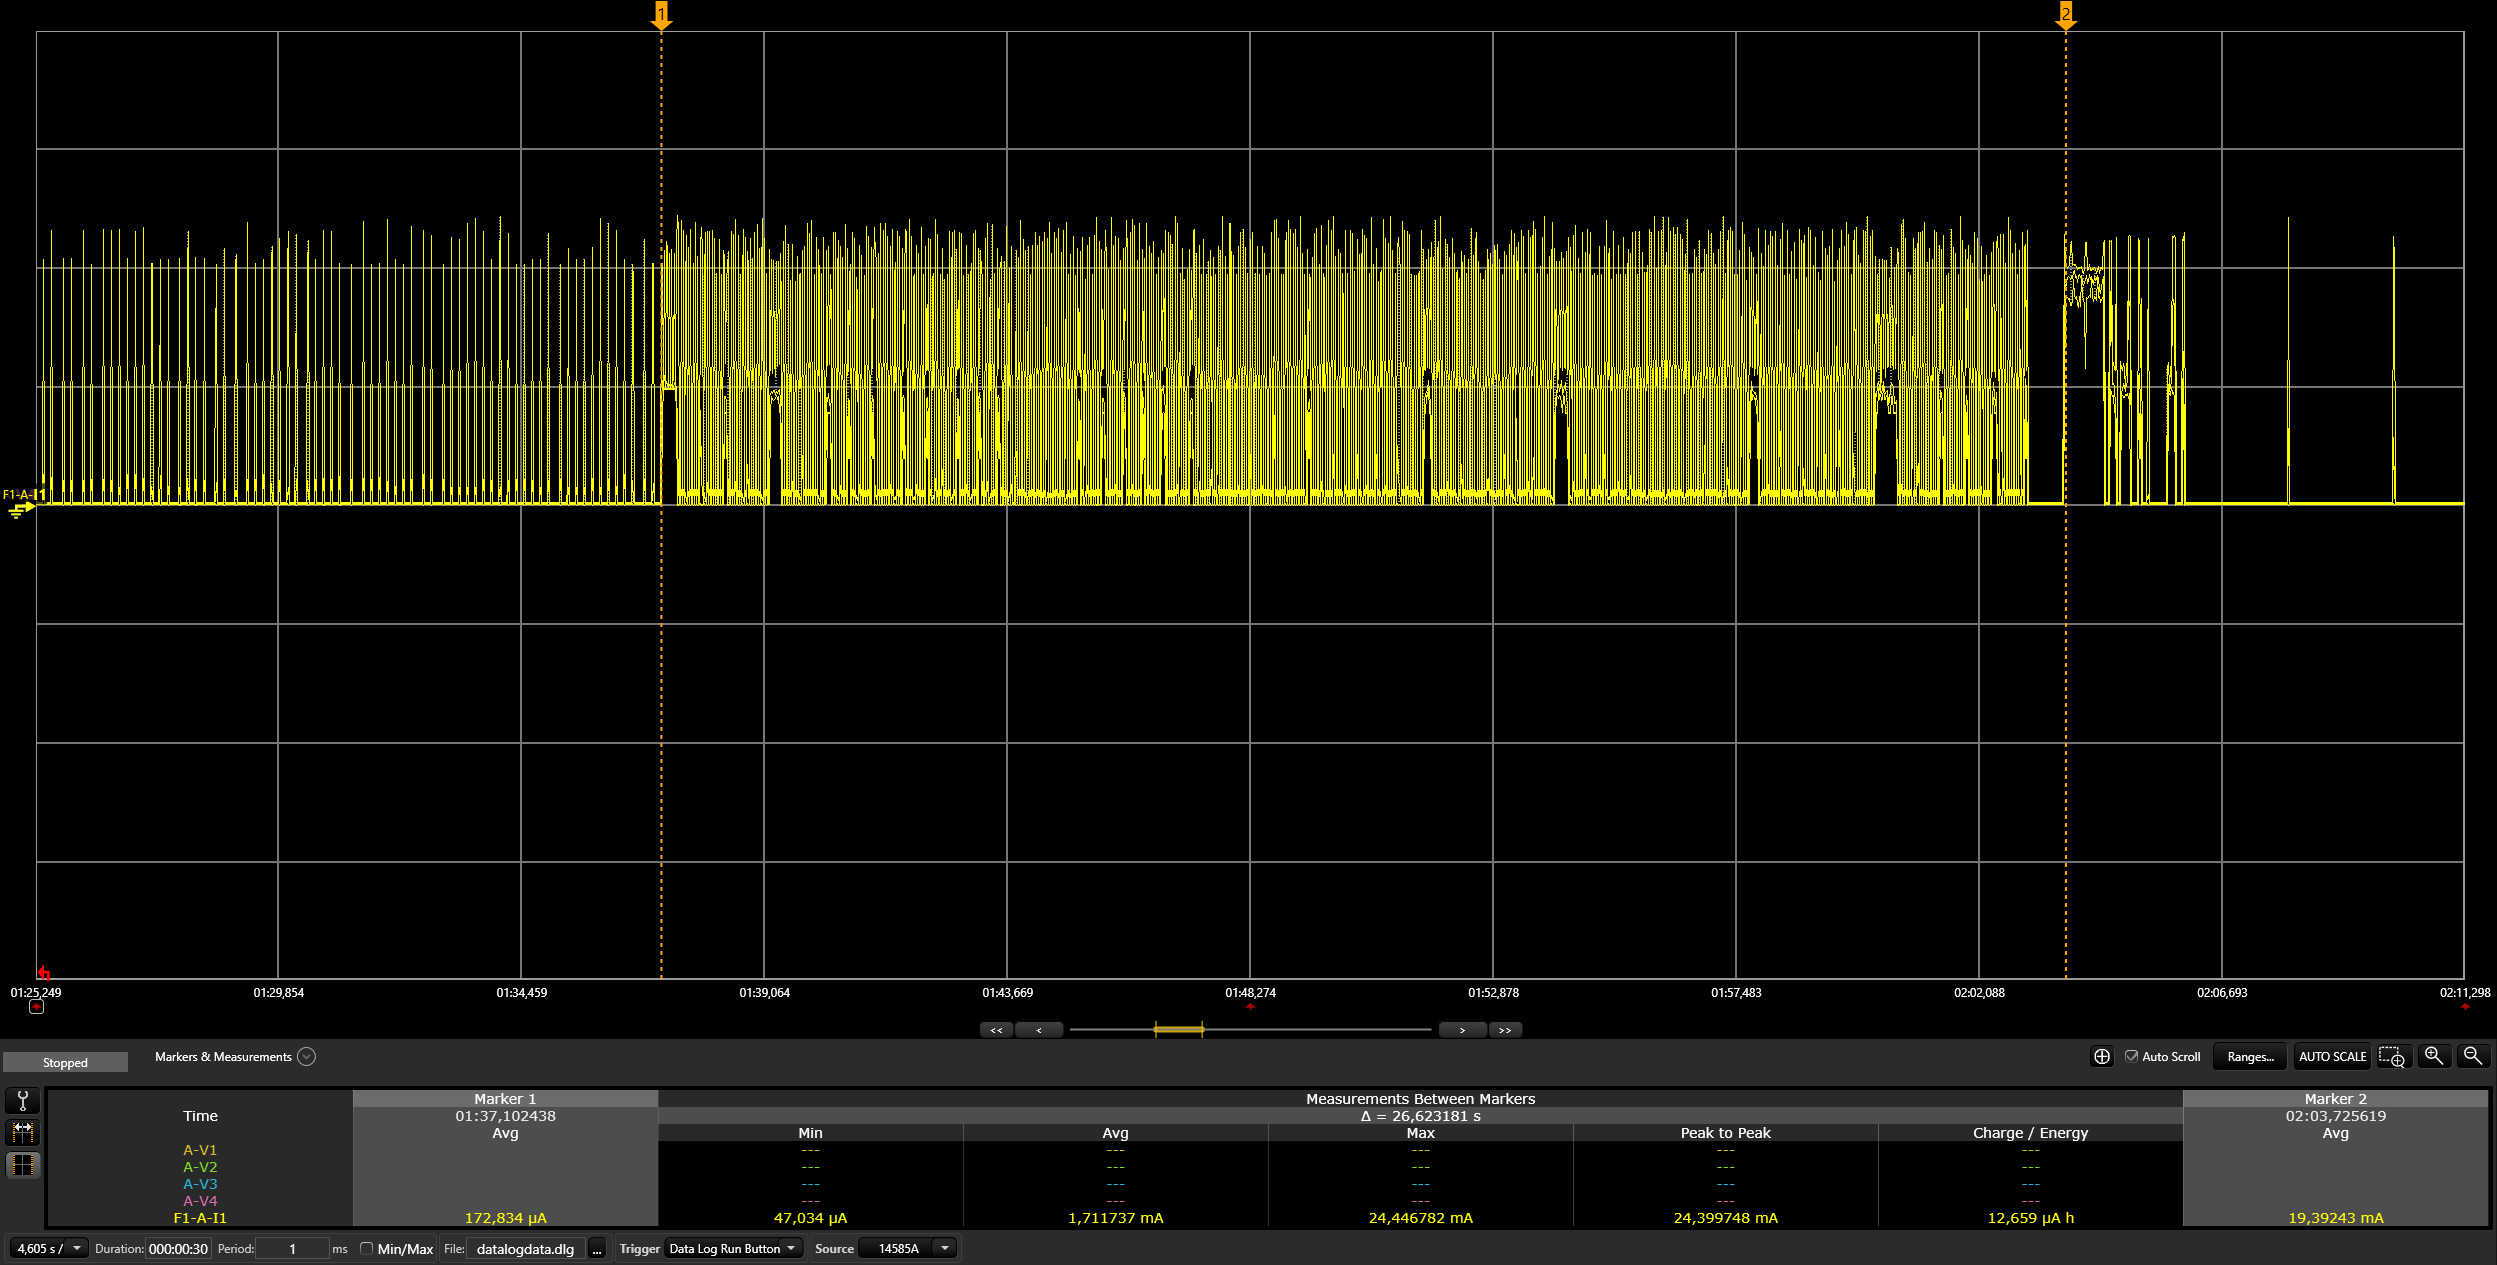The height and width of the screenshot is (1265, 2497).
Task: Click the A-V1 channel label
Action: click(200, 1150)
